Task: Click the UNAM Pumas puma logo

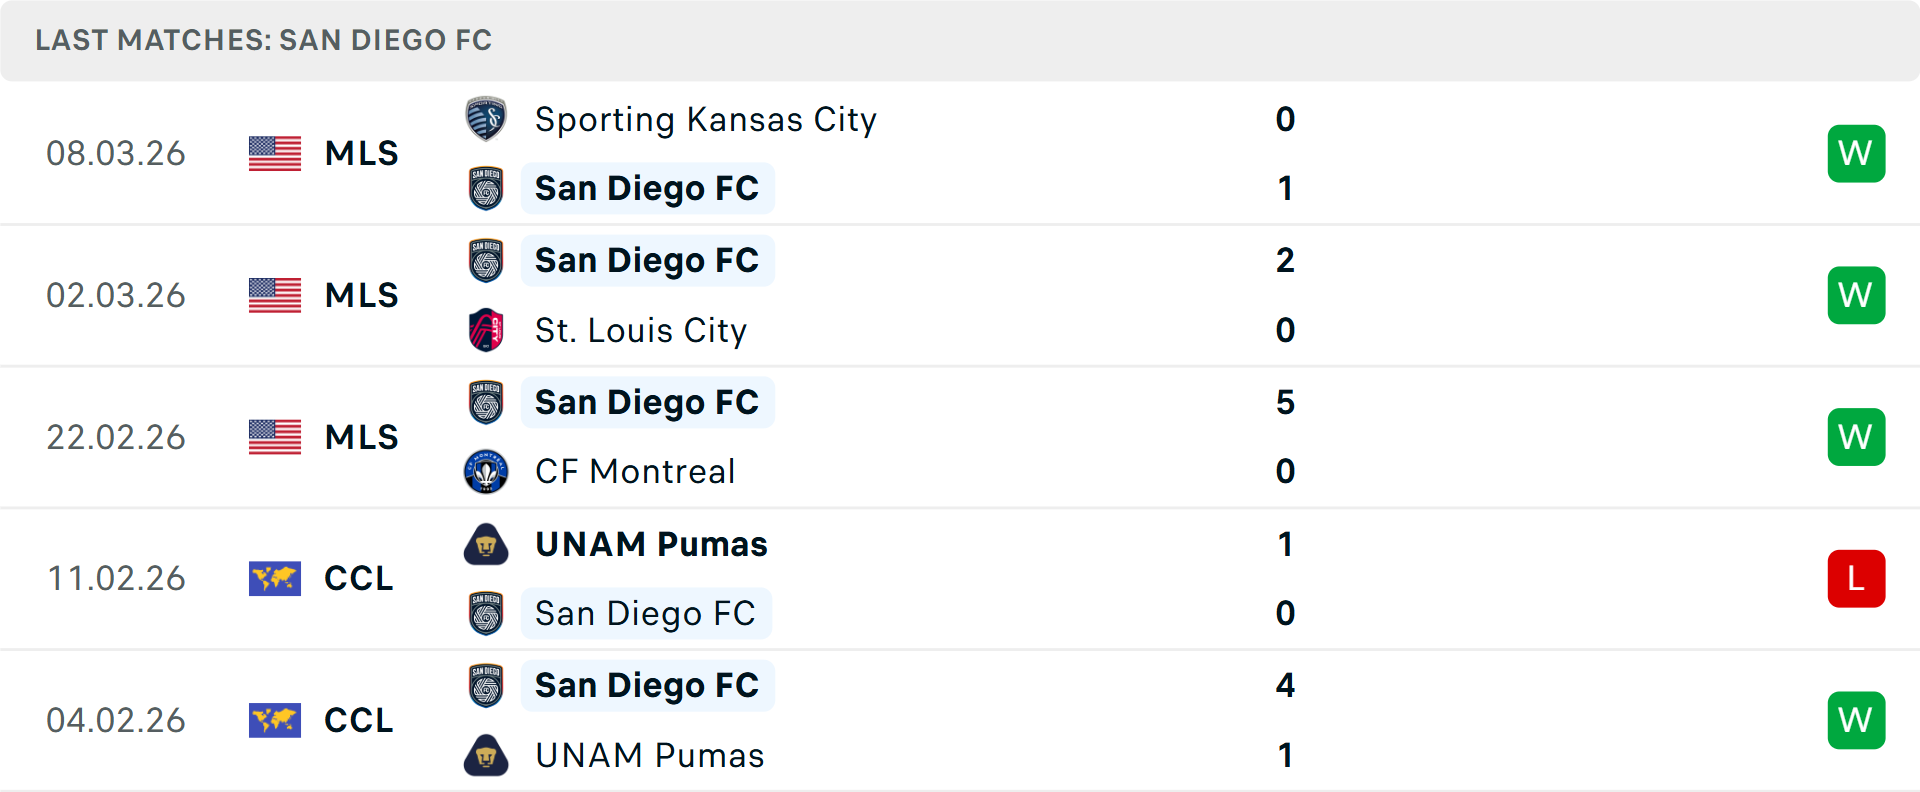Action: click(x=486, y=544)
